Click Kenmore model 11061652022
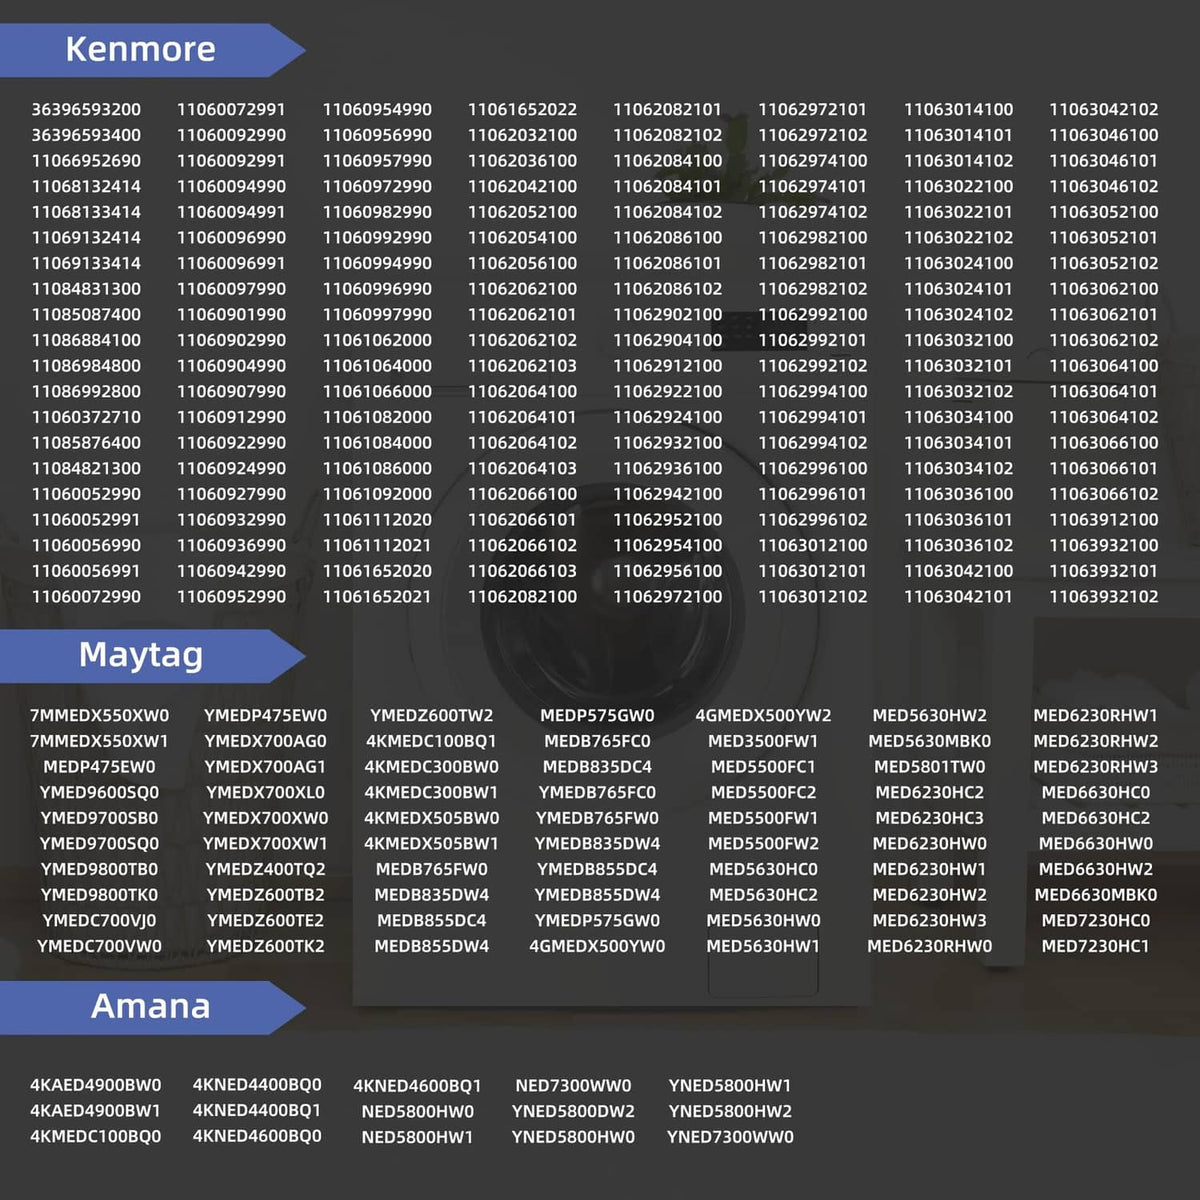The height and width of the screenshot is (1200, 1200). [x=522, y=109]
